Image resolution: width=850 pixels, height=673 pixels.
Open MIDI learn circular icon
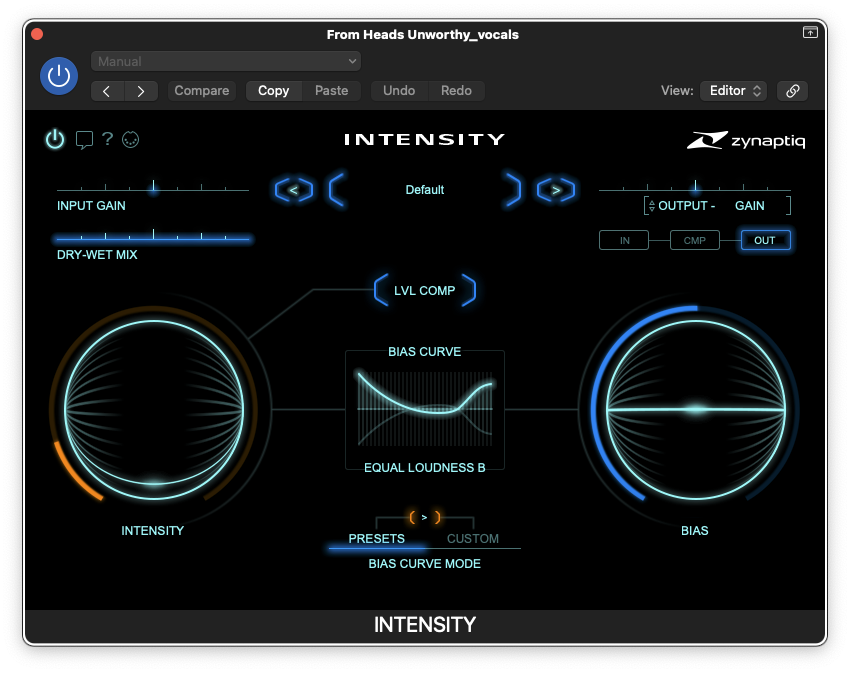131,140
